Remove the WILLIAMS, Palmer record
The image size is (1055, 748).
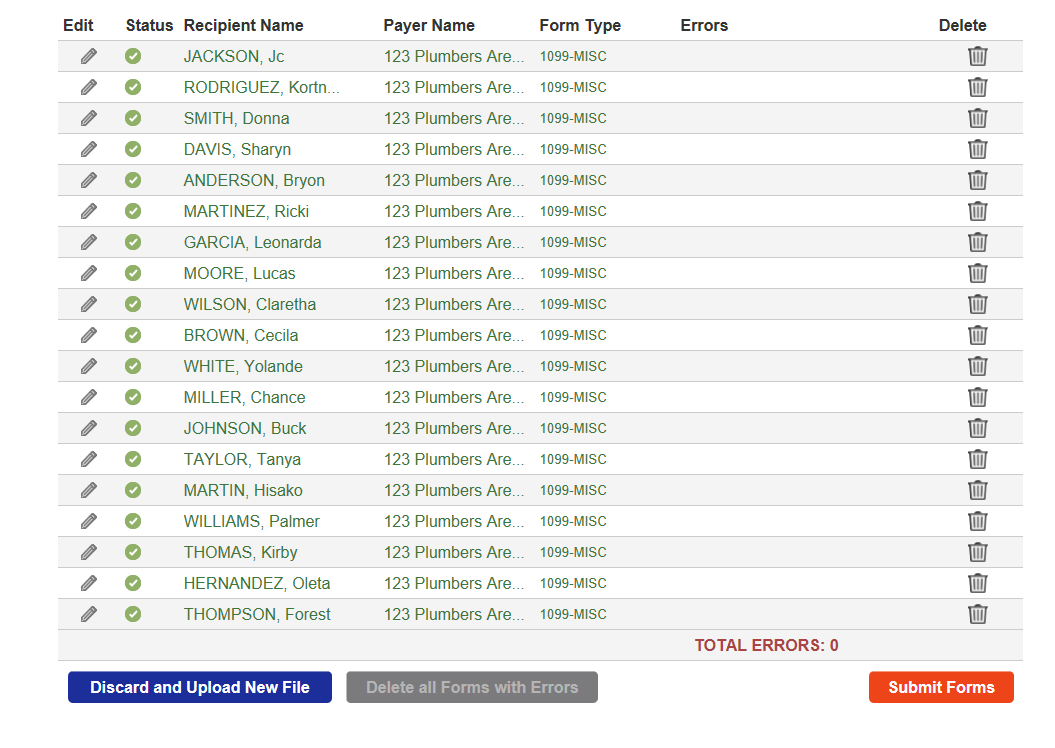coord(978,521)
